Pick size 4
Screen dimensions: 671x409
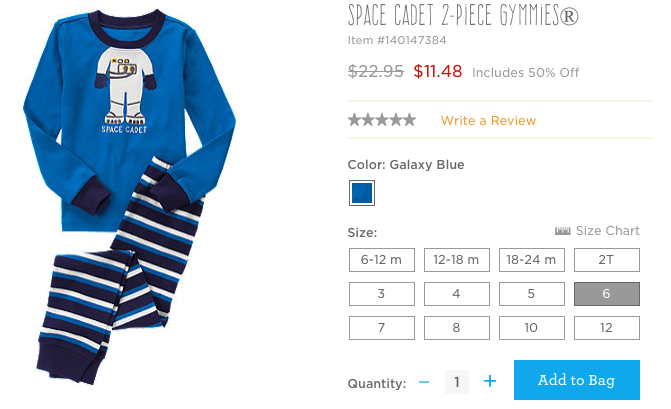(x=456, y=294)
